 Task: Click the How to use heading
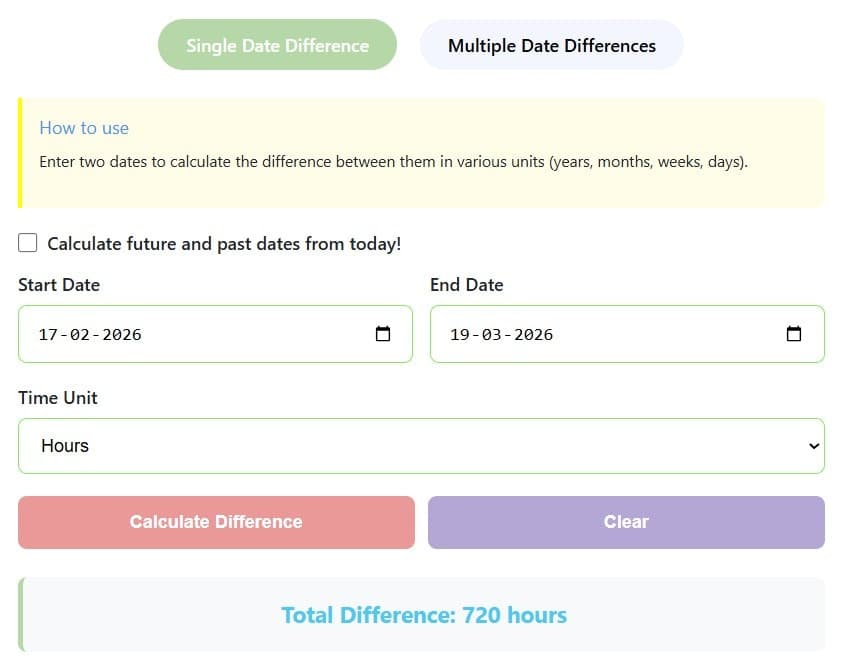pos(84,128)
